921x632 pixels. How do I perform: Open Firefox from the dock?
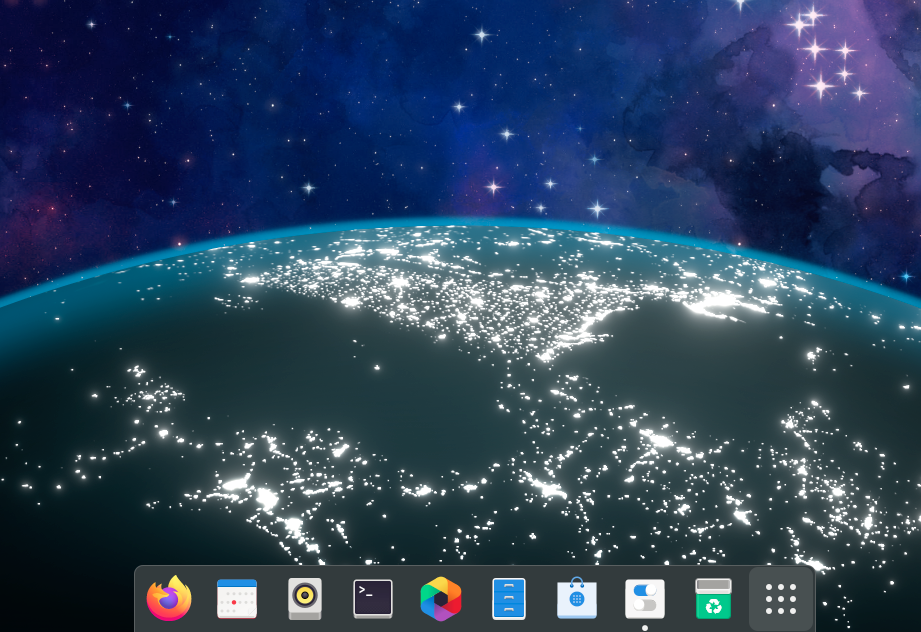tap(169, 599)
